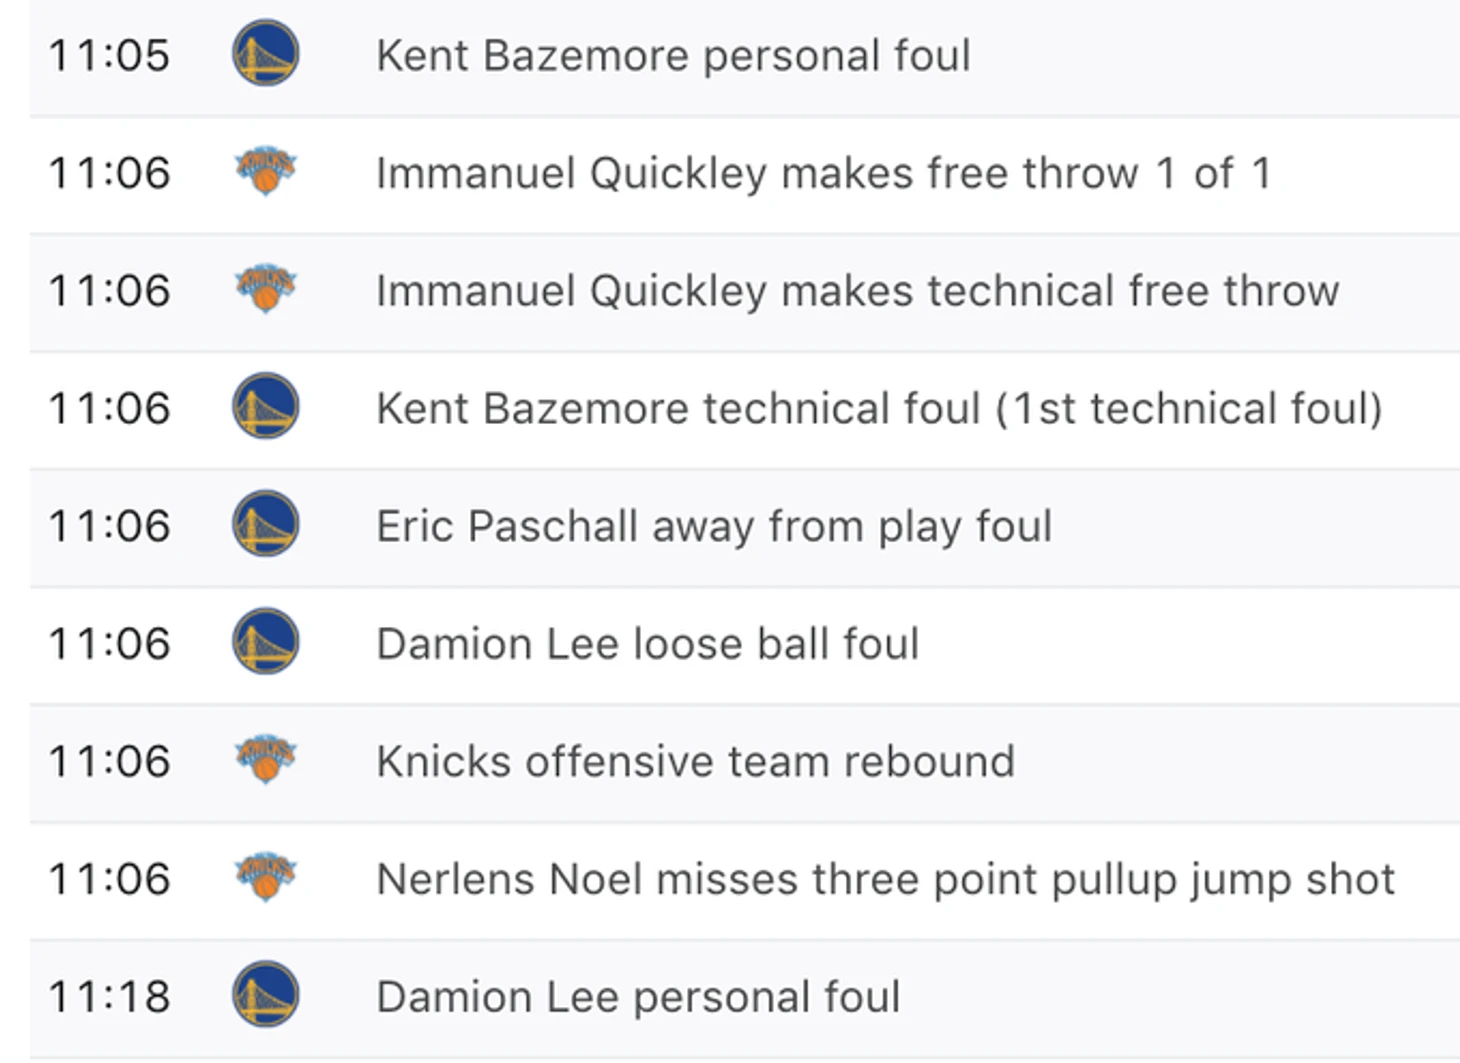Viewport: 1460px width, 1063px height.
Task: Click Warriors logo by Bazemore technical foul
Action: [x=265, y=406]
